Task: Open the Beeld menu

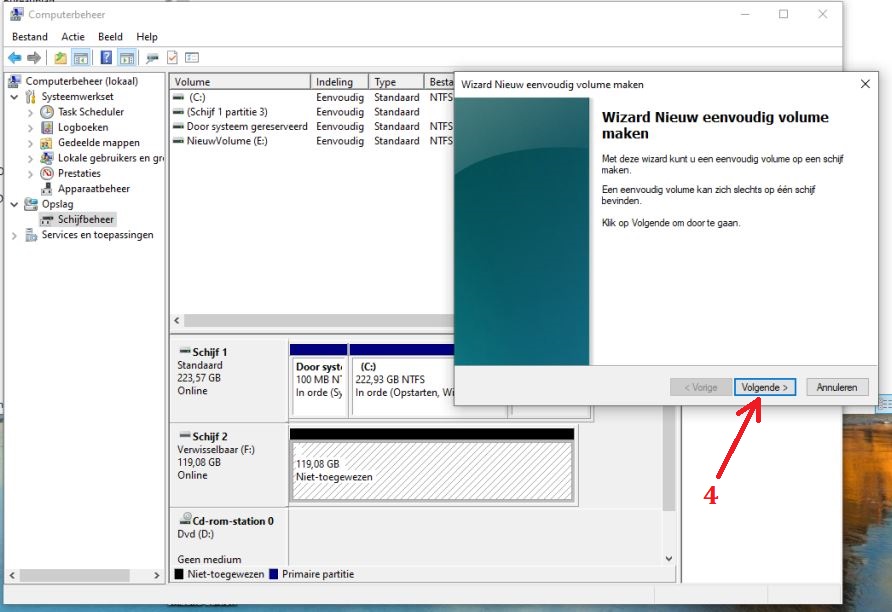Action: tap(110, 37)
